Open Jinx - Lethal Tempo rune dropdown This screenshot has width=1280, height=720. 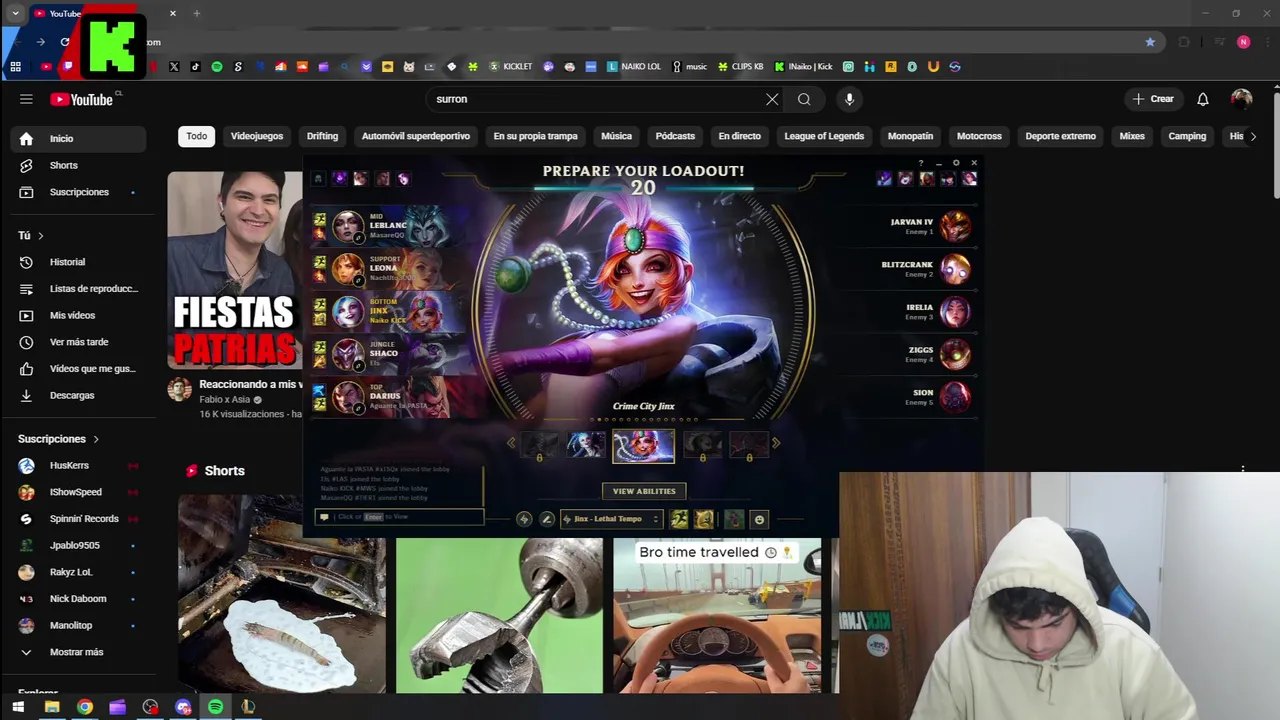pyautogui.click(x=611, y=519)
